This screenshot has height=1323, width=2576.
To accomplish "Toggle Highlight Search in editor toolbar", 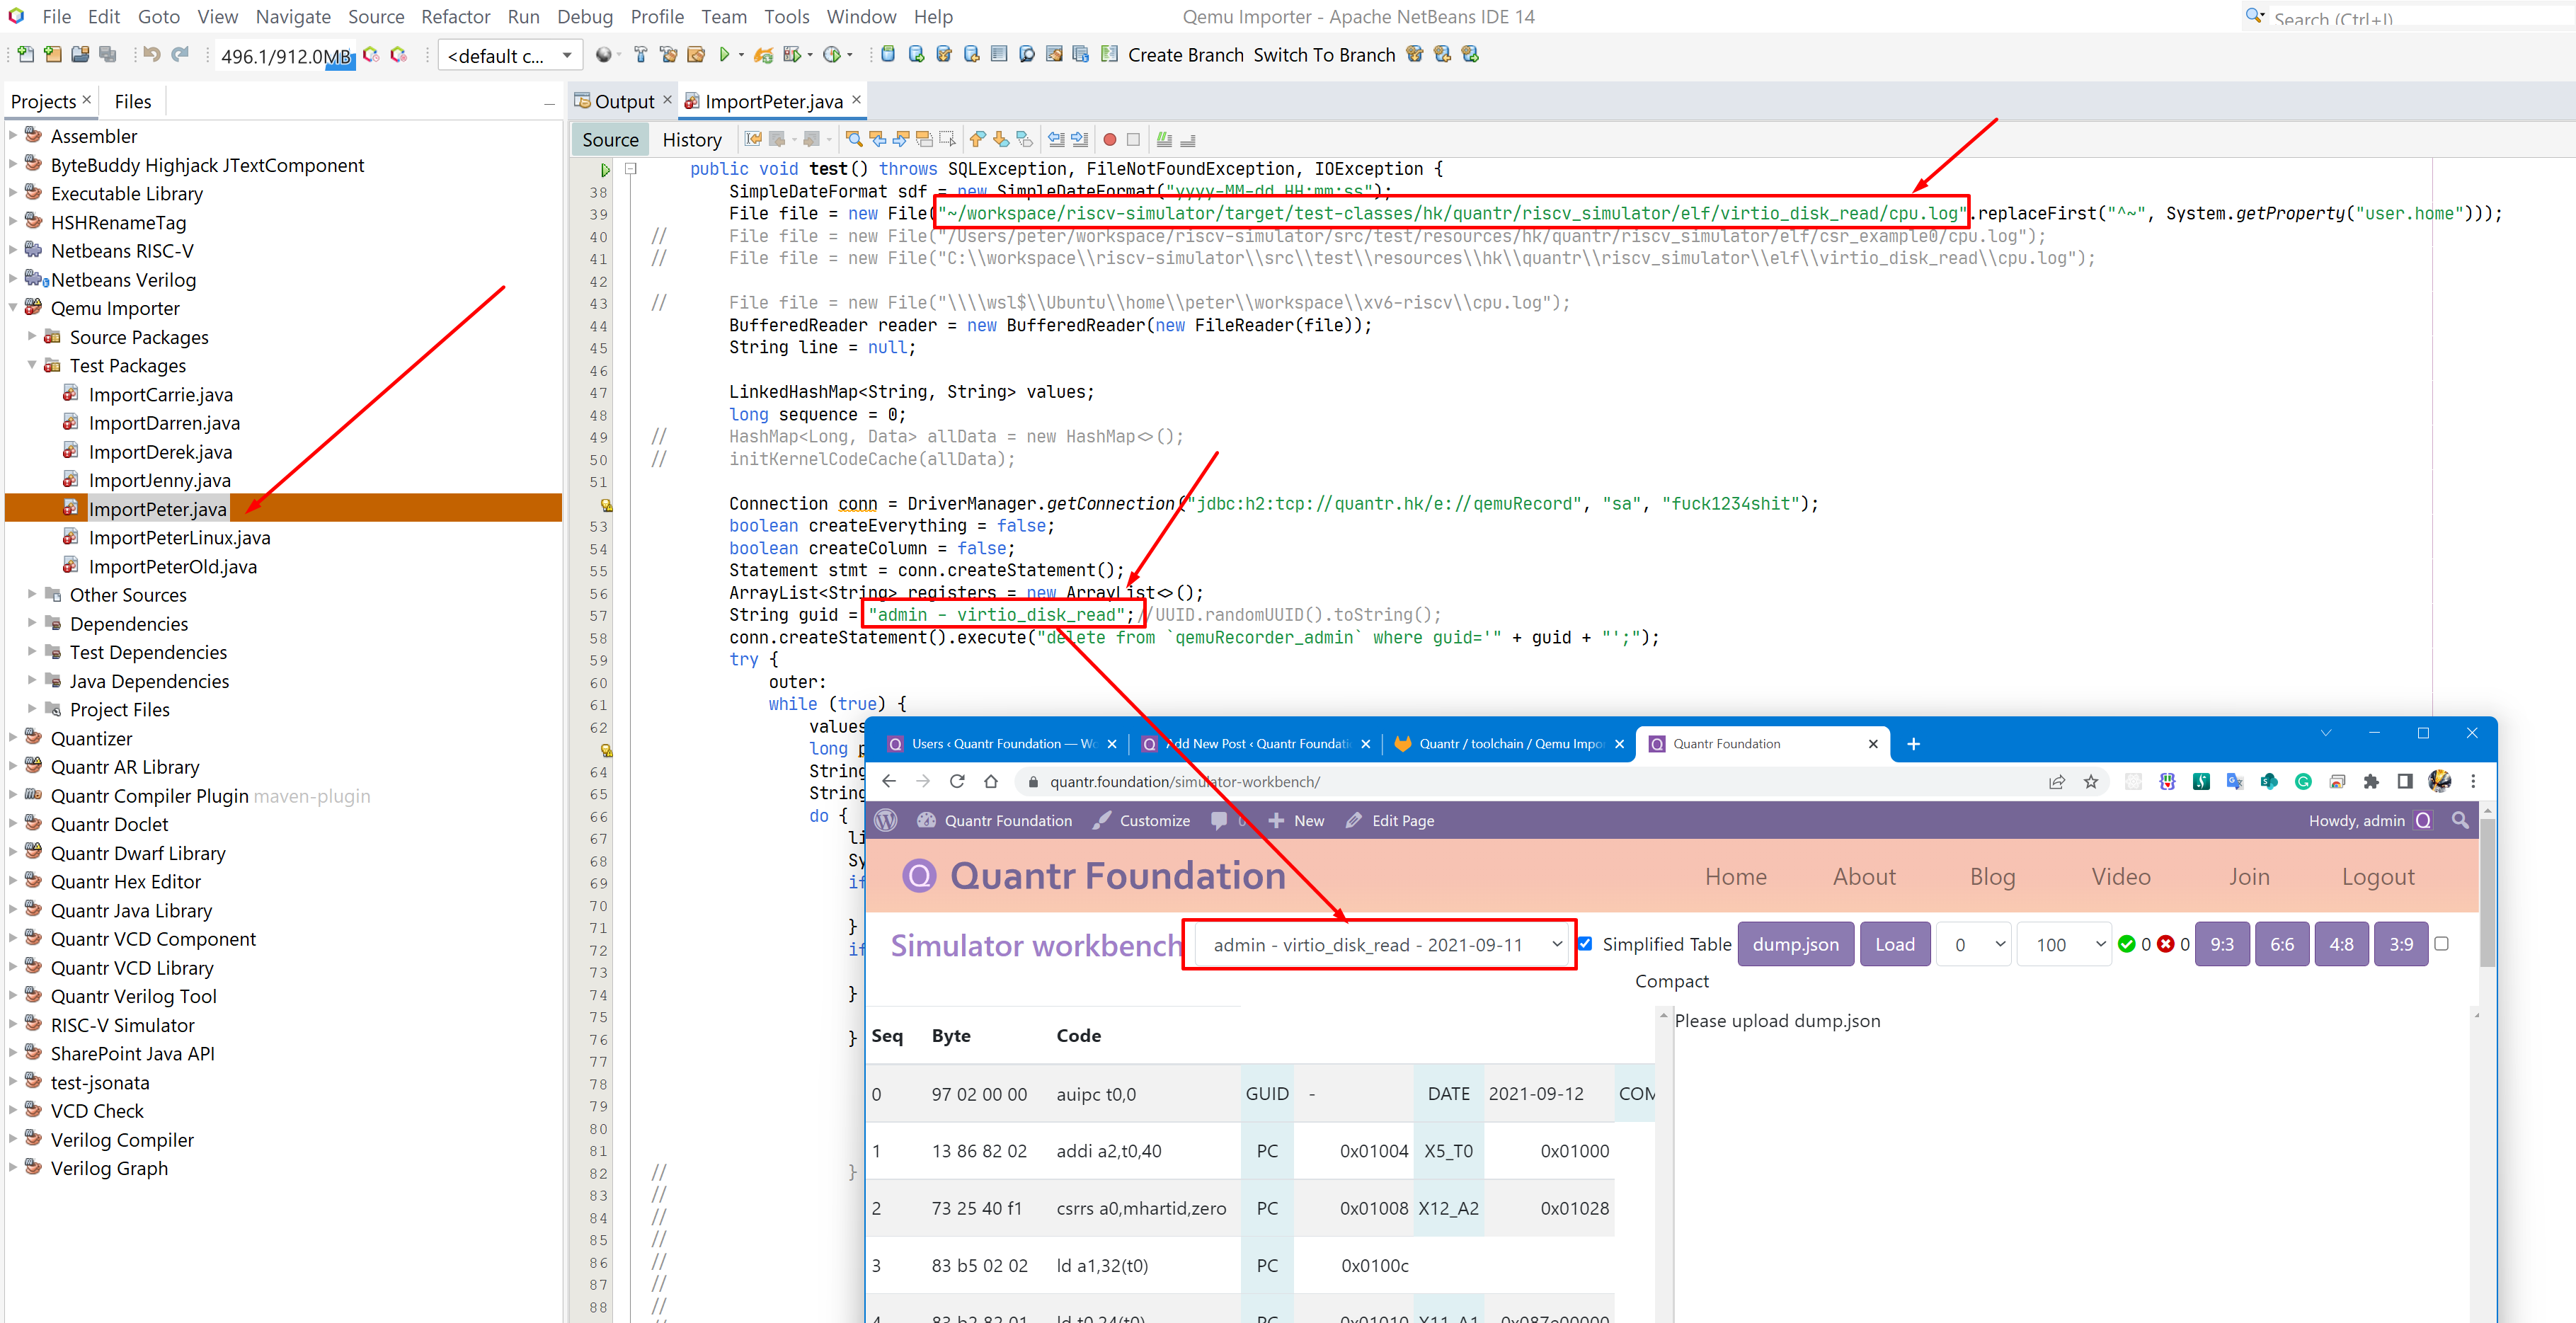I will [925, 139].
